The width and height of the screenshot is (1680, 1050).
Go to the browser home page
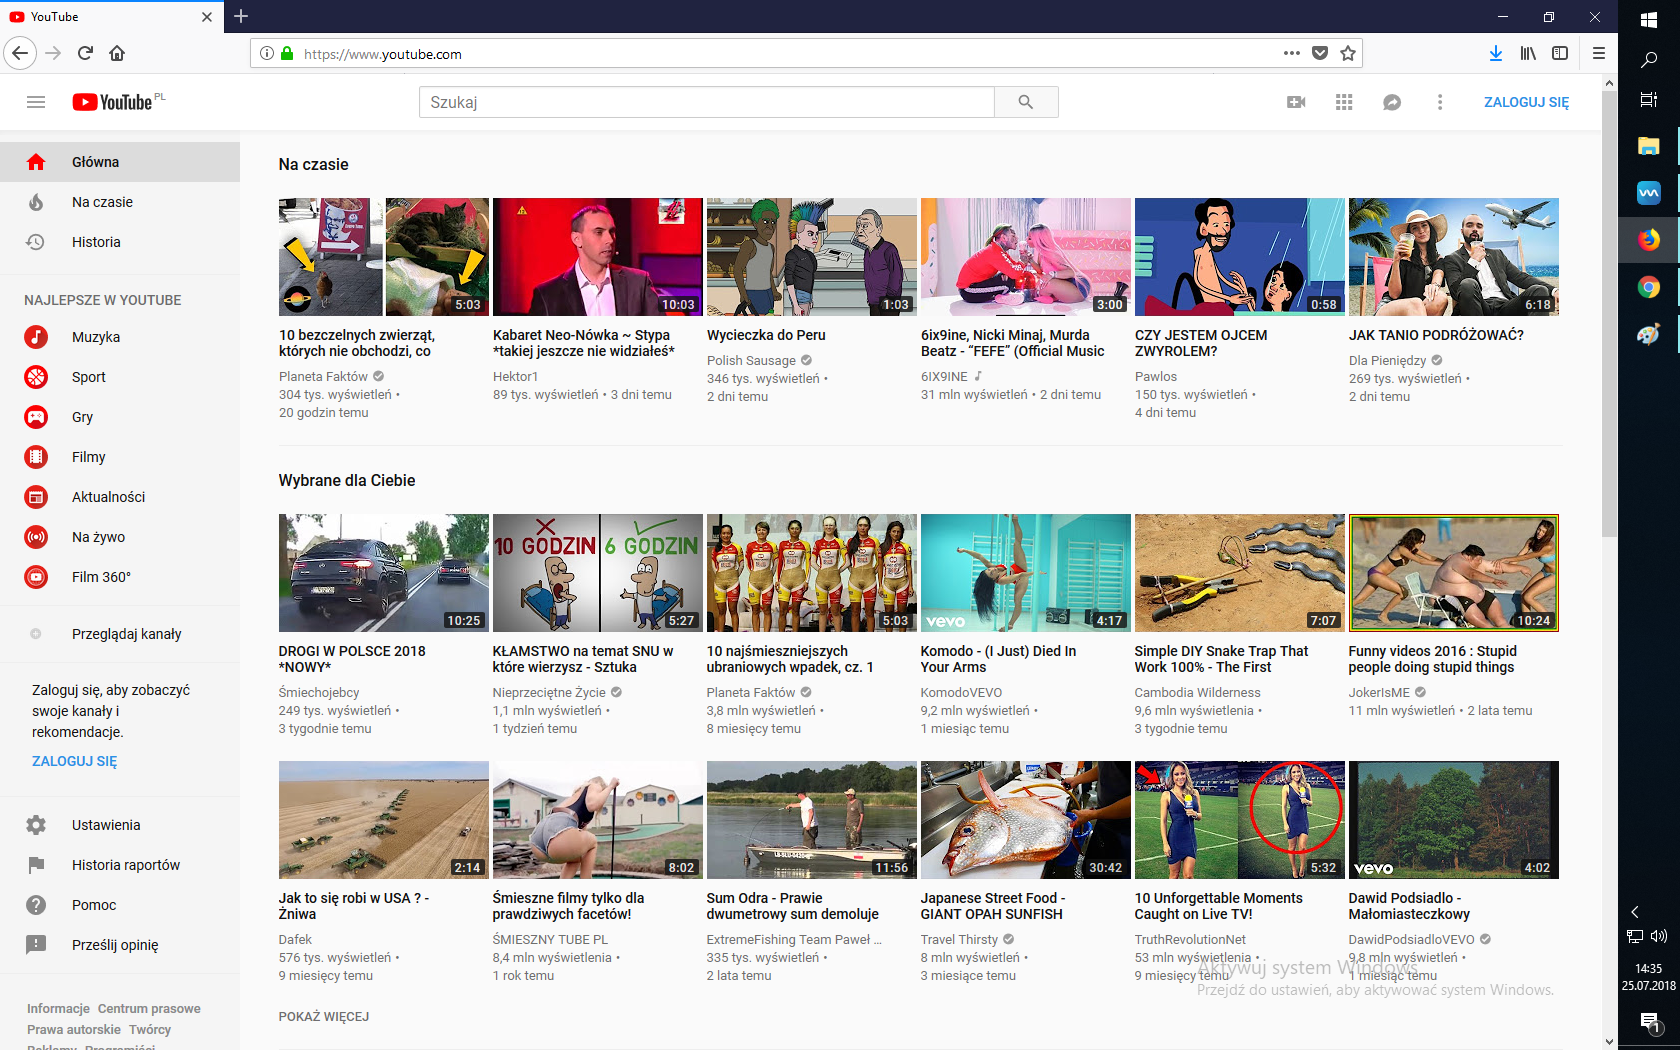pyautogui.click(x=117, y=53)
